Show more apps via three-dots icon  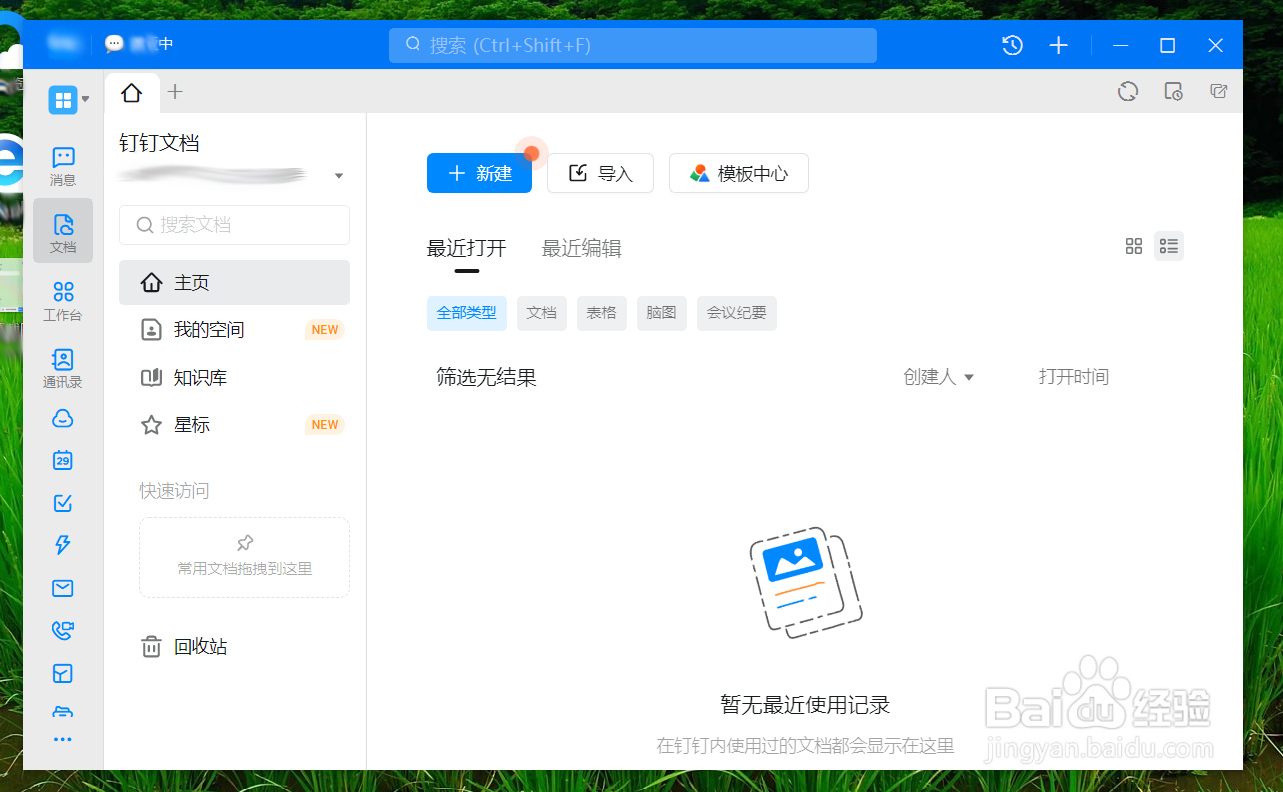(x=63, y=740)
